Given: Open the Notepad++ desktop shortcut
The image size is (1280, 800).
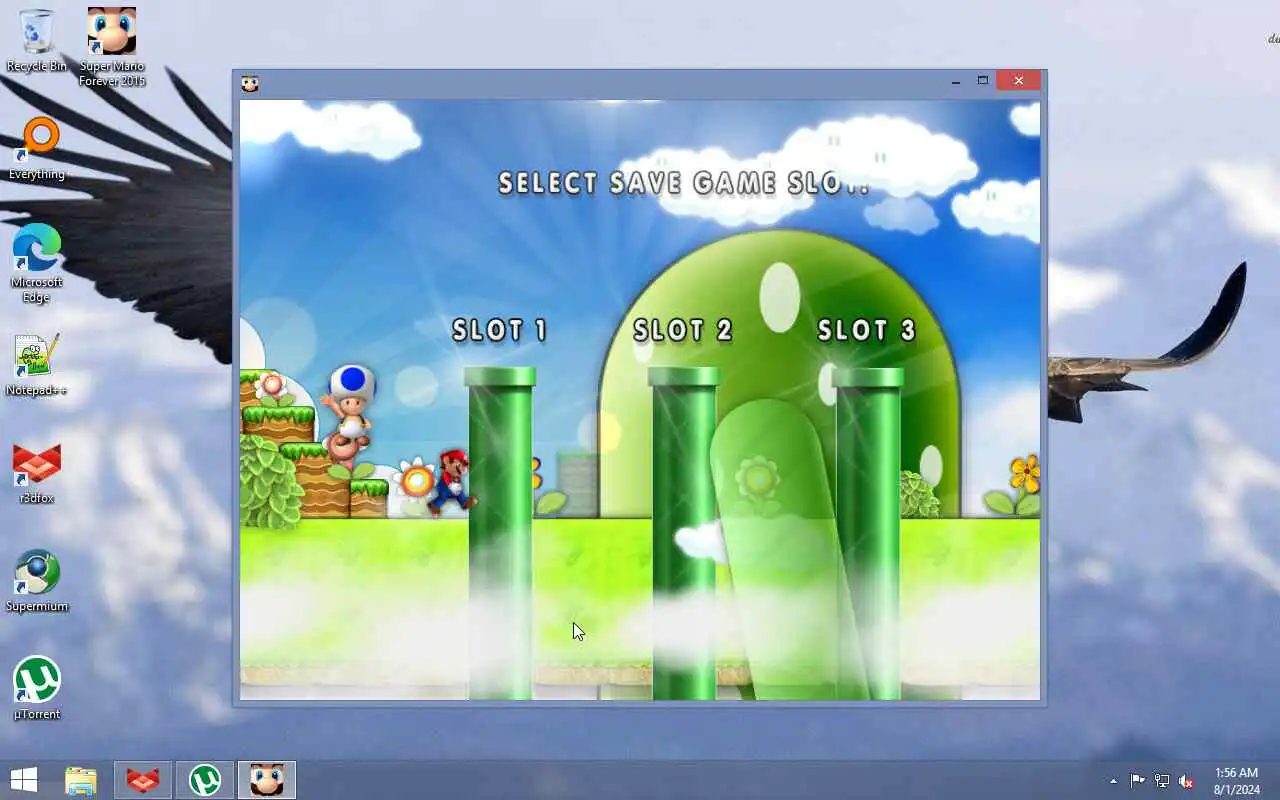Looking at the screenshot, I should tap(37, 365).
